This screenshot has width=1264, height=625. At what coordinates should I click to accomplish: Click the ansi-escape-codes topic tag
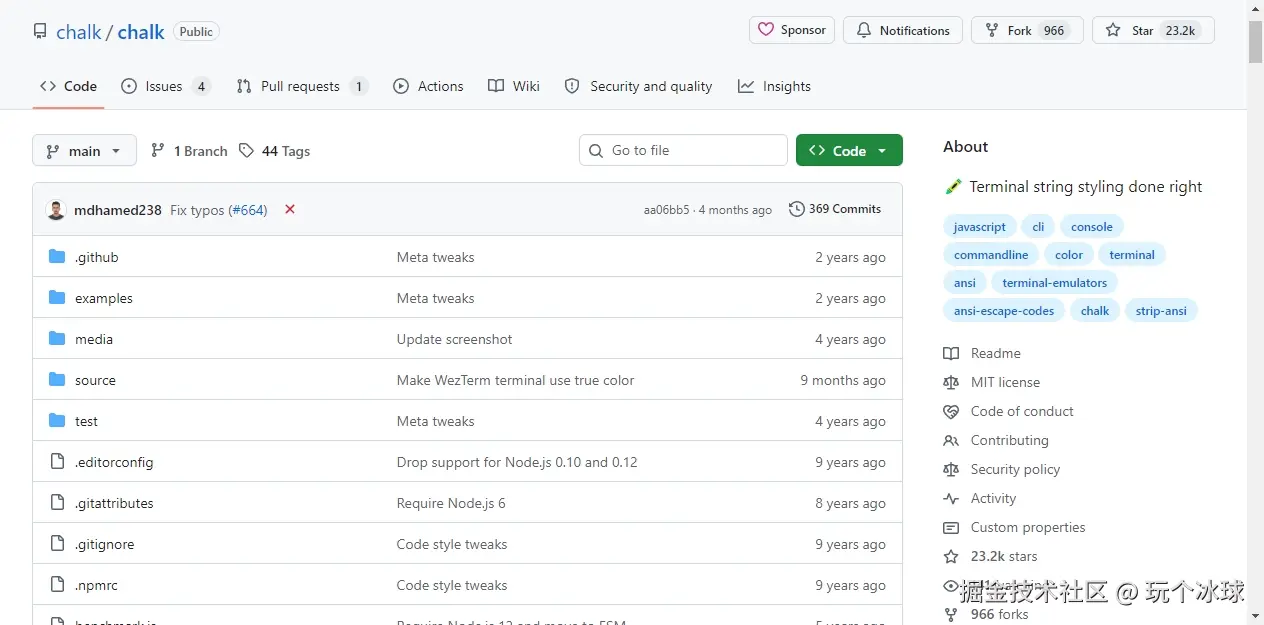pos(1004,311)
